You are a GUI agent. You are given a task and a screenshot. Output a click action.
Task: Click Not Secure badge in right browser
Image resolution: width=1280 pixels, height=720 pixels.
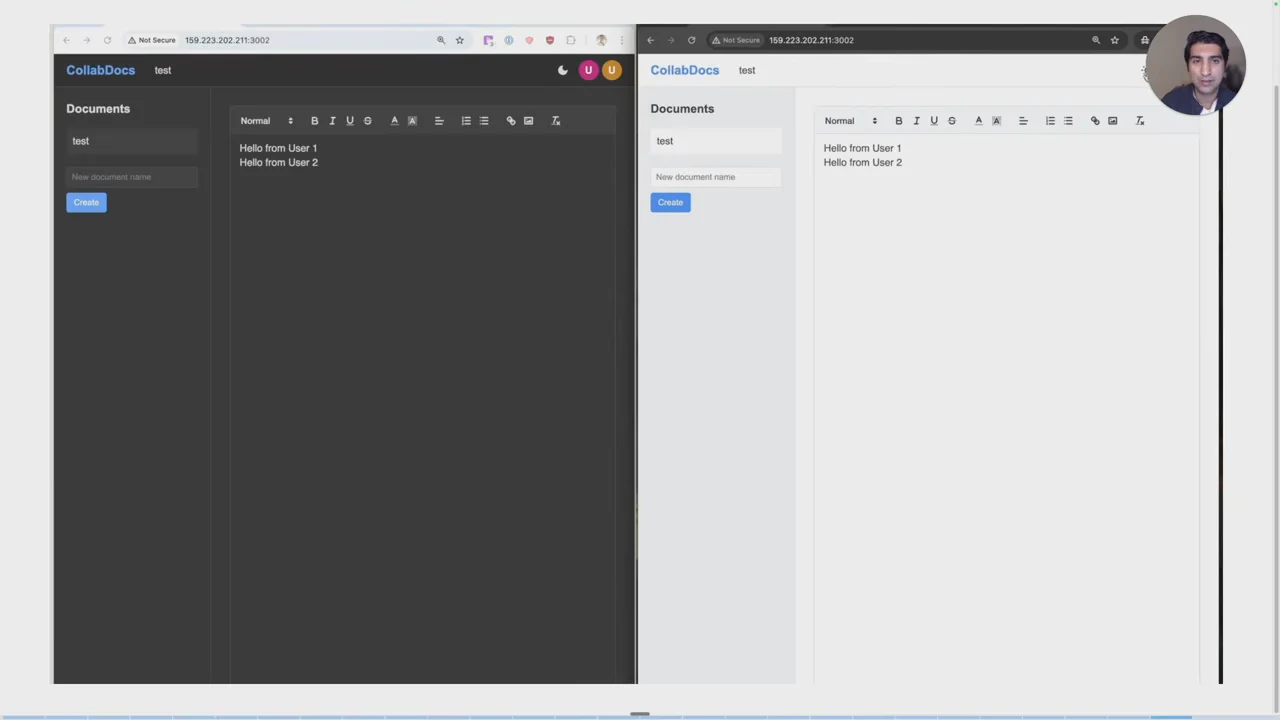point(735,40)
